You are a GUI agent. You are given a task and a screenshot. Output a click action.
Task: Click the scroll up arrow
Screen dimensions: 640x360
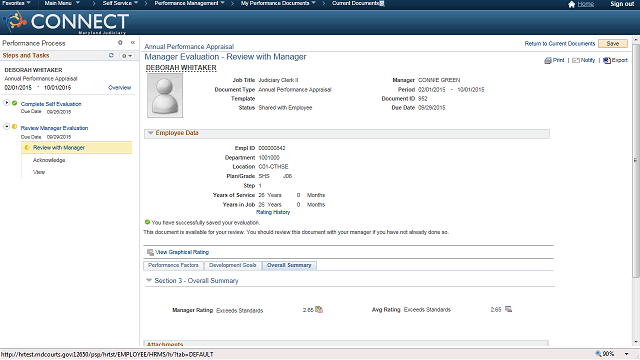click(x=636, y=40)
